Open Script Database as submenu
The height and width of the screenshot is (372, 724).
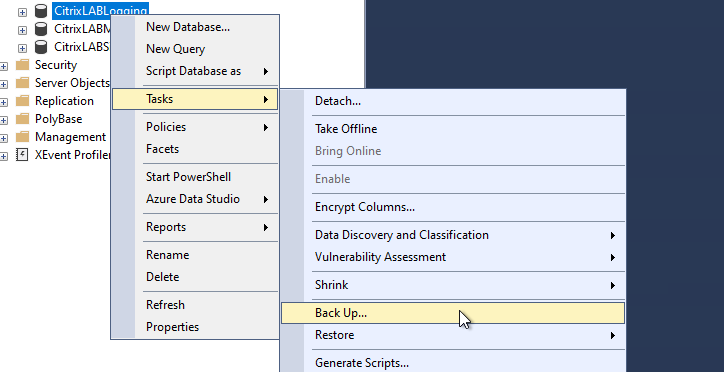pos(195,71)
